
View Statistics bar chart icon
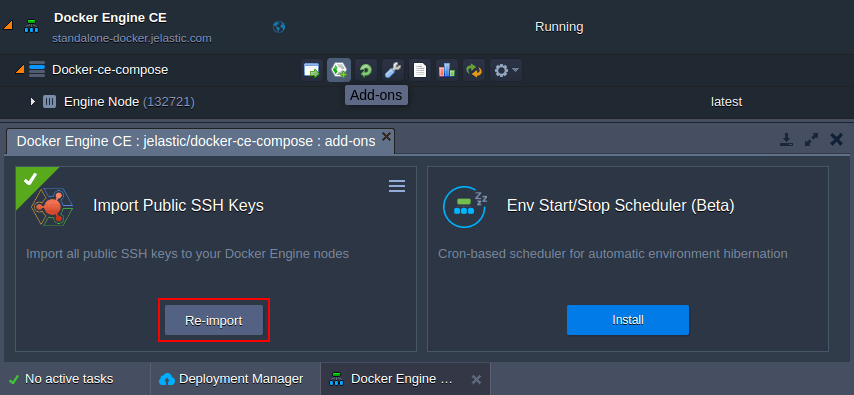pyautogui.click(x=447, y=70)
